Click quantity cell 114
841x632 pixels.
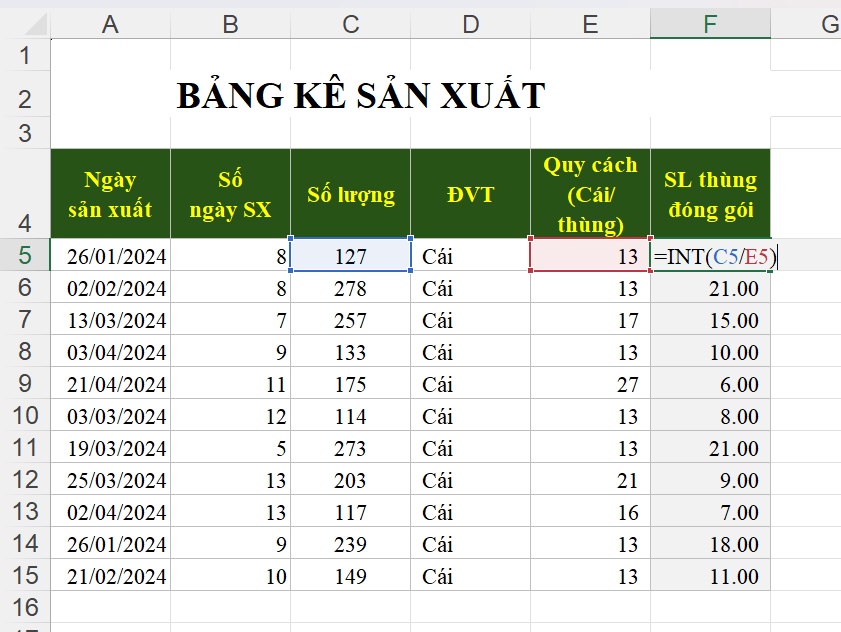[x=351, y=415]
